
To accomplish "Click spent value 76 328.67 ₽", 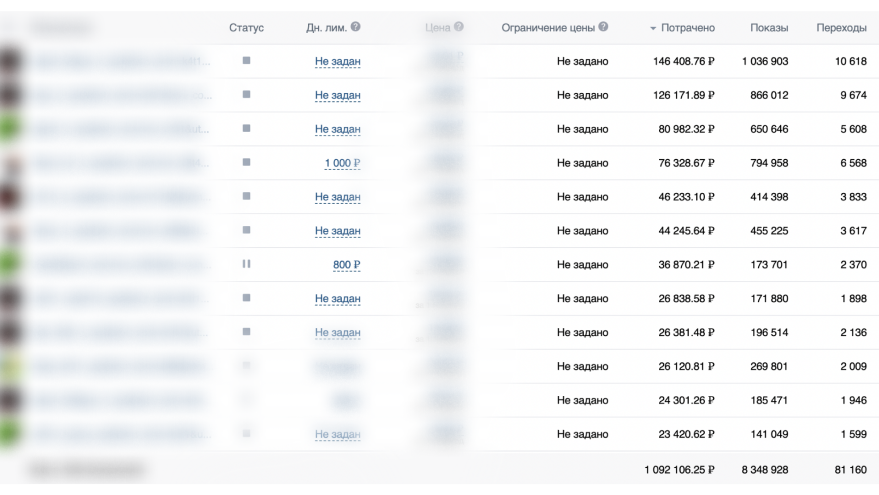I will pyautogui.click(x=687, y=163).
